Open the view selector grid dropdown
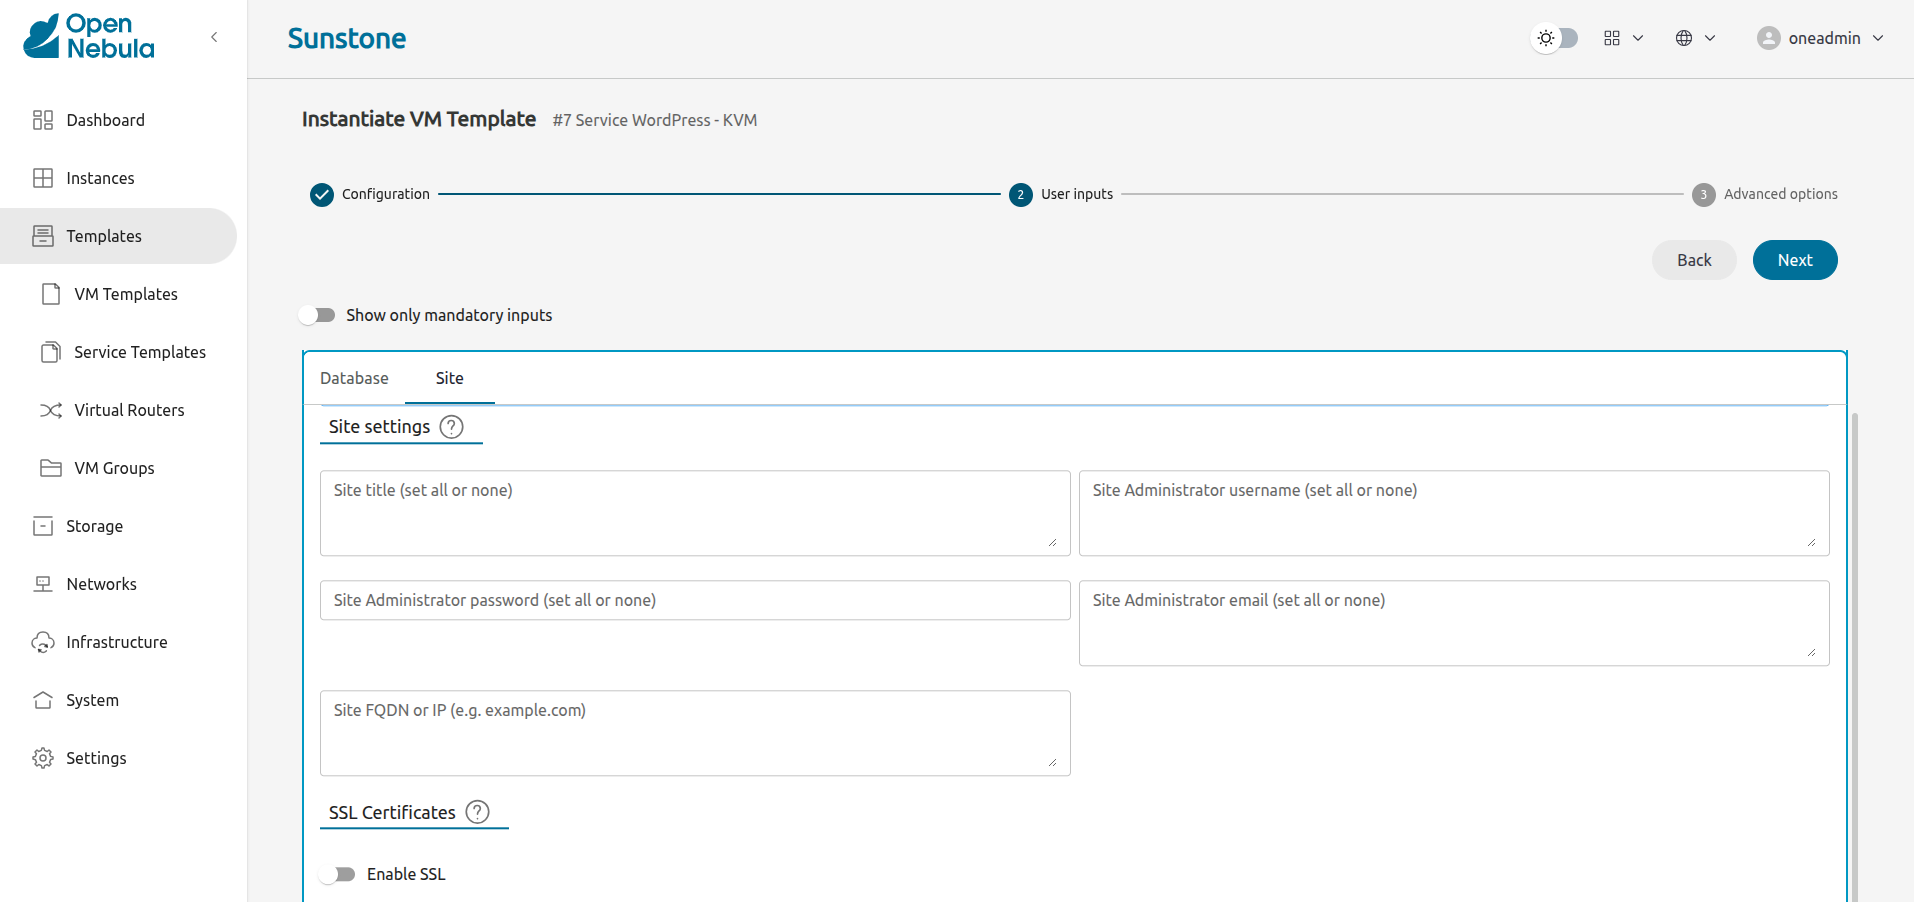This screenshot has width=1914, height=902. [x=1623, y=38]
